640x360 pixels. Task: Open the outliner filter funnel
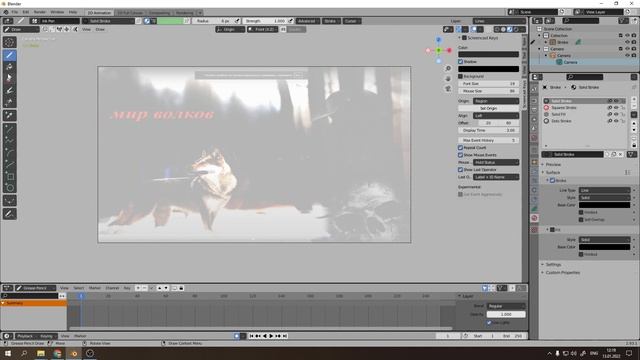[x=623, y=20]
